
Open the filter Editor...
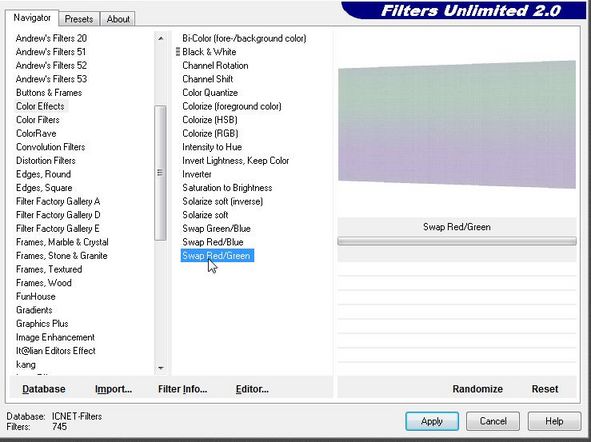(x=252, y=389)
